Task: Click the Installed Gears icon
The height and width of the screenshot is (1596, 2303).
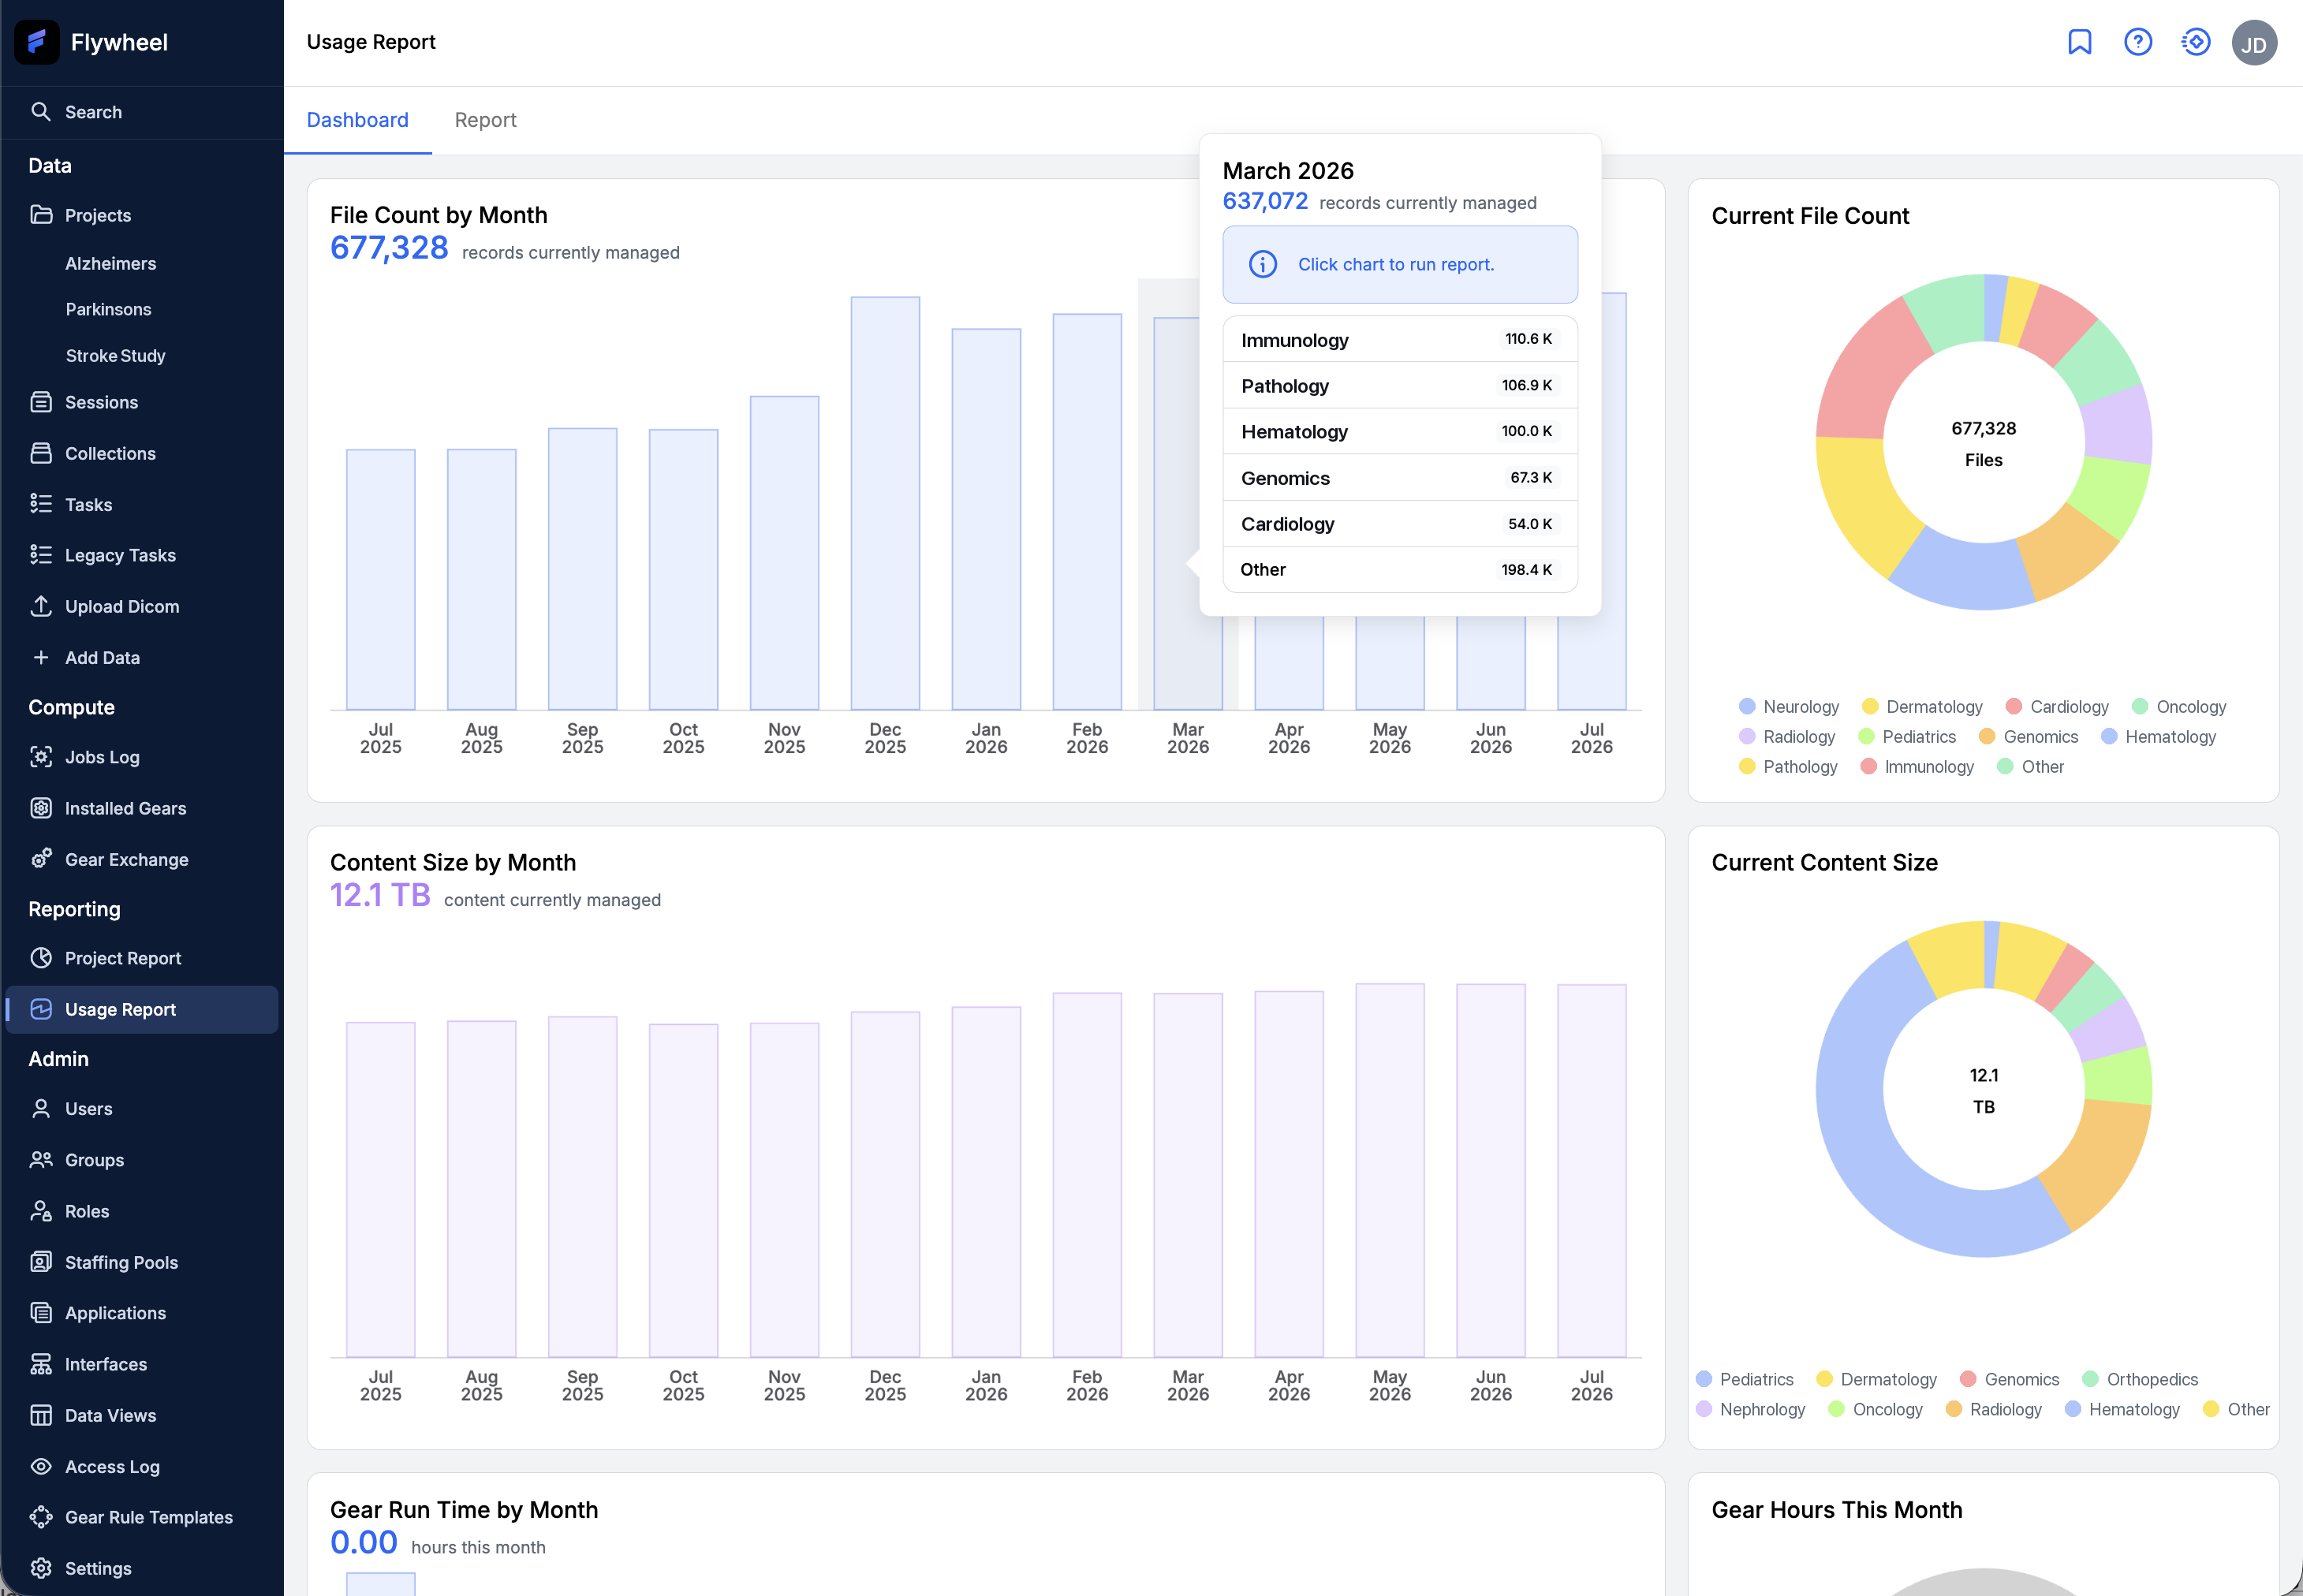Action: pos(41,808)
